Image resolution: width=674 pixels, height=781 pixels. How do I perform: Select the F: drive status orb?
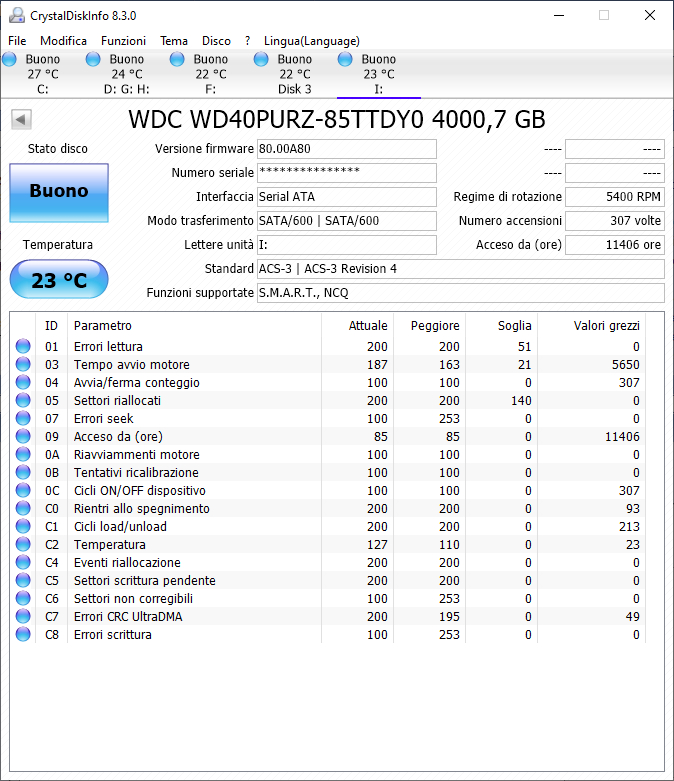(x=177, y=59)
